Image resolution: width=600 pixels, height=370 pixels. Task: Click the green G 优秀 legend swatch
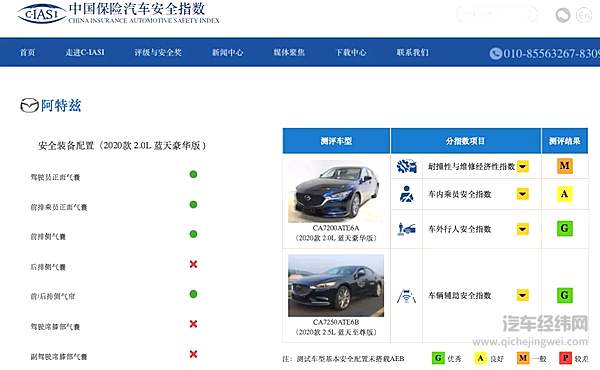pyautogui.click(x=438, y=359)
